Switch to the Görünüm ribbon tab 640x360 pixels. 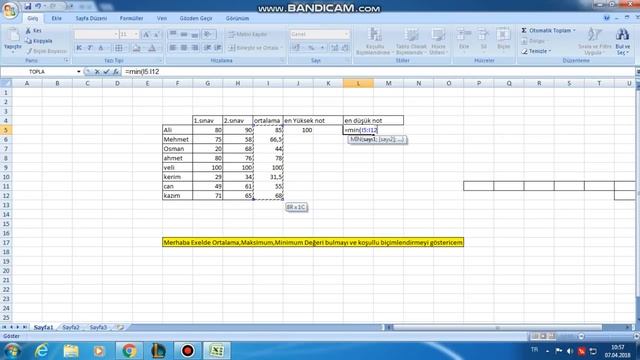[x=237, y=18]
